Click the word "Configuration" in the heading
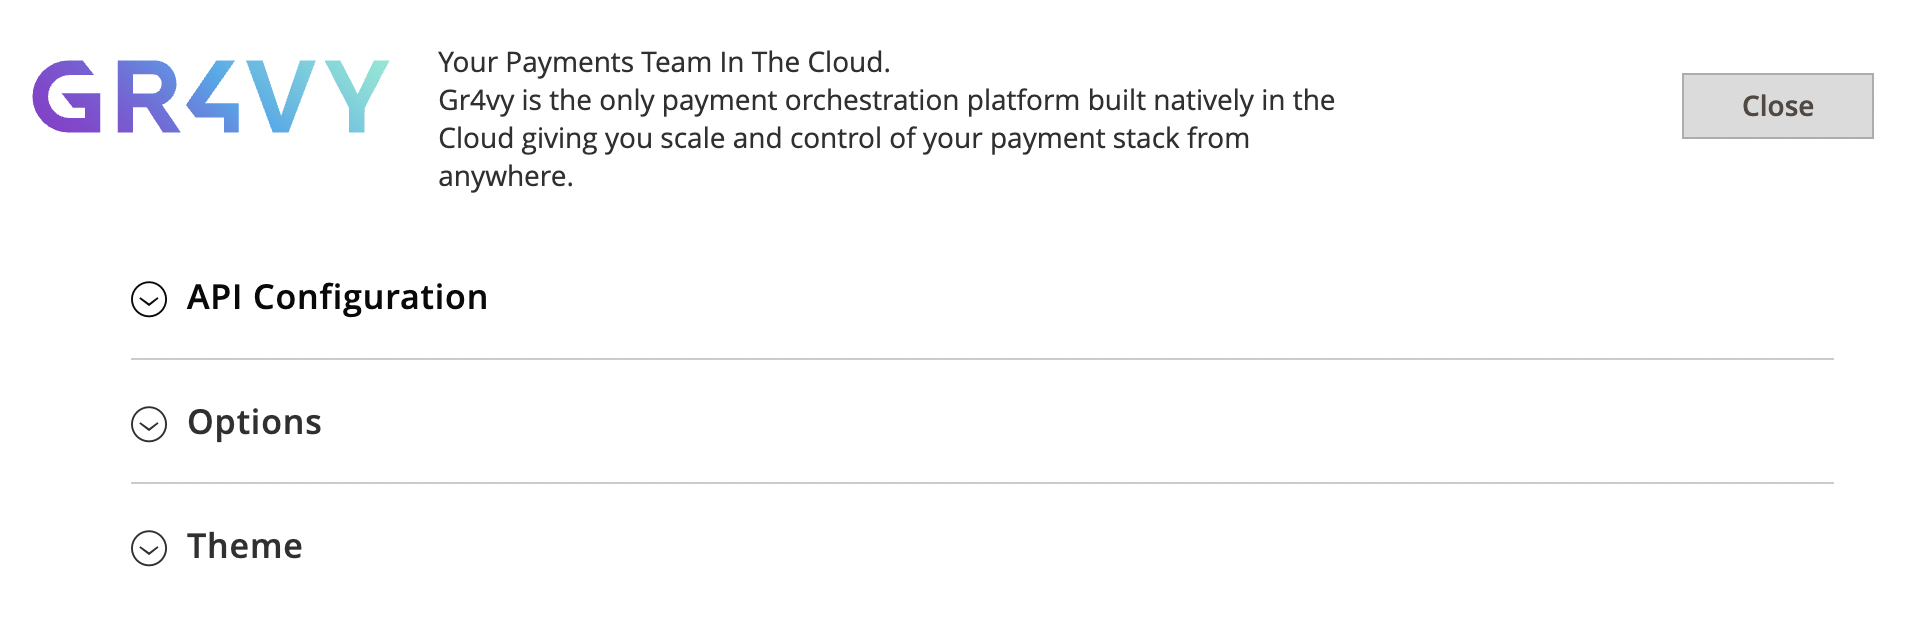Screen dimensions: 1908x632 point(370,298)
